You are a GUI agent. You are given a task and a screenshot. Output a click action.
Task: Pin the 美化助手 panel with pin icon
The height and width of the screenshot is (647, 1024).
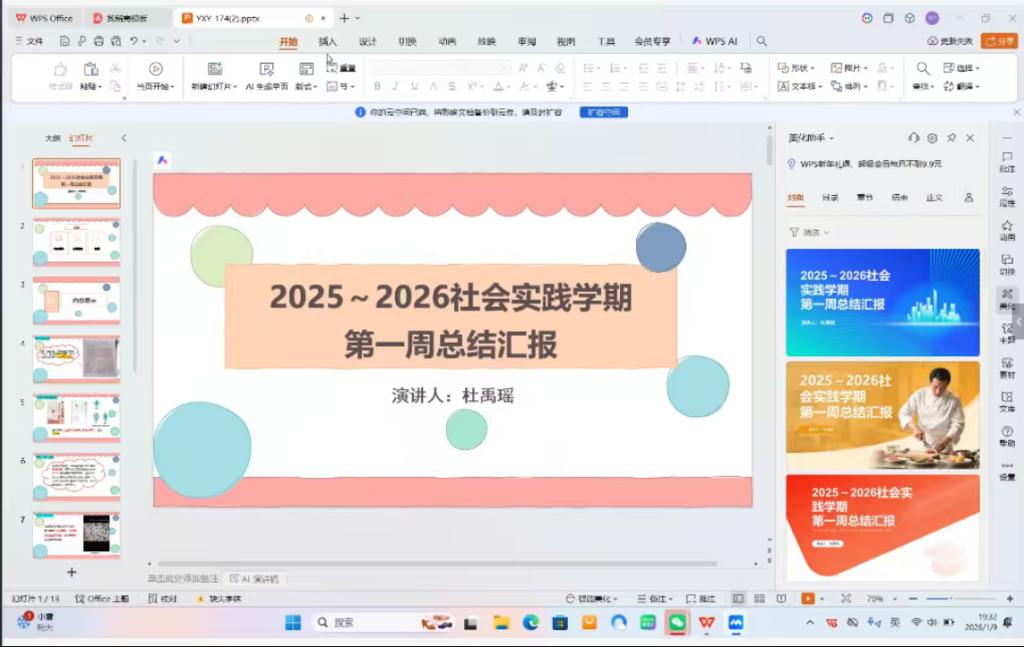951,138
